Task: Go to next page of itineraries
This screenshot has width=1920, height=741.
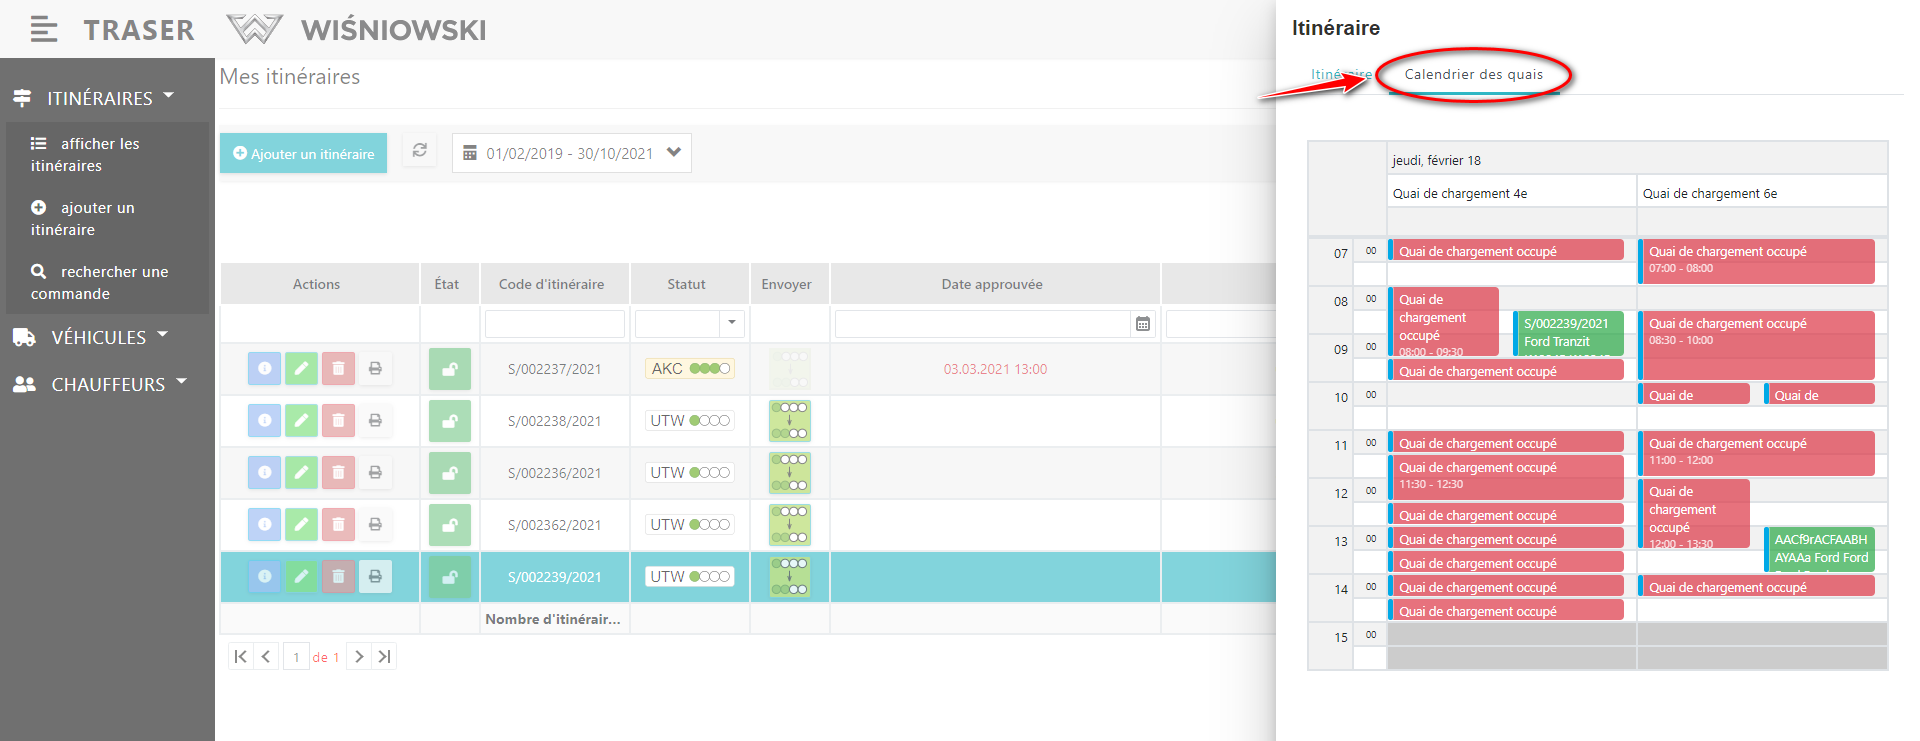Action: click(359, 657)
